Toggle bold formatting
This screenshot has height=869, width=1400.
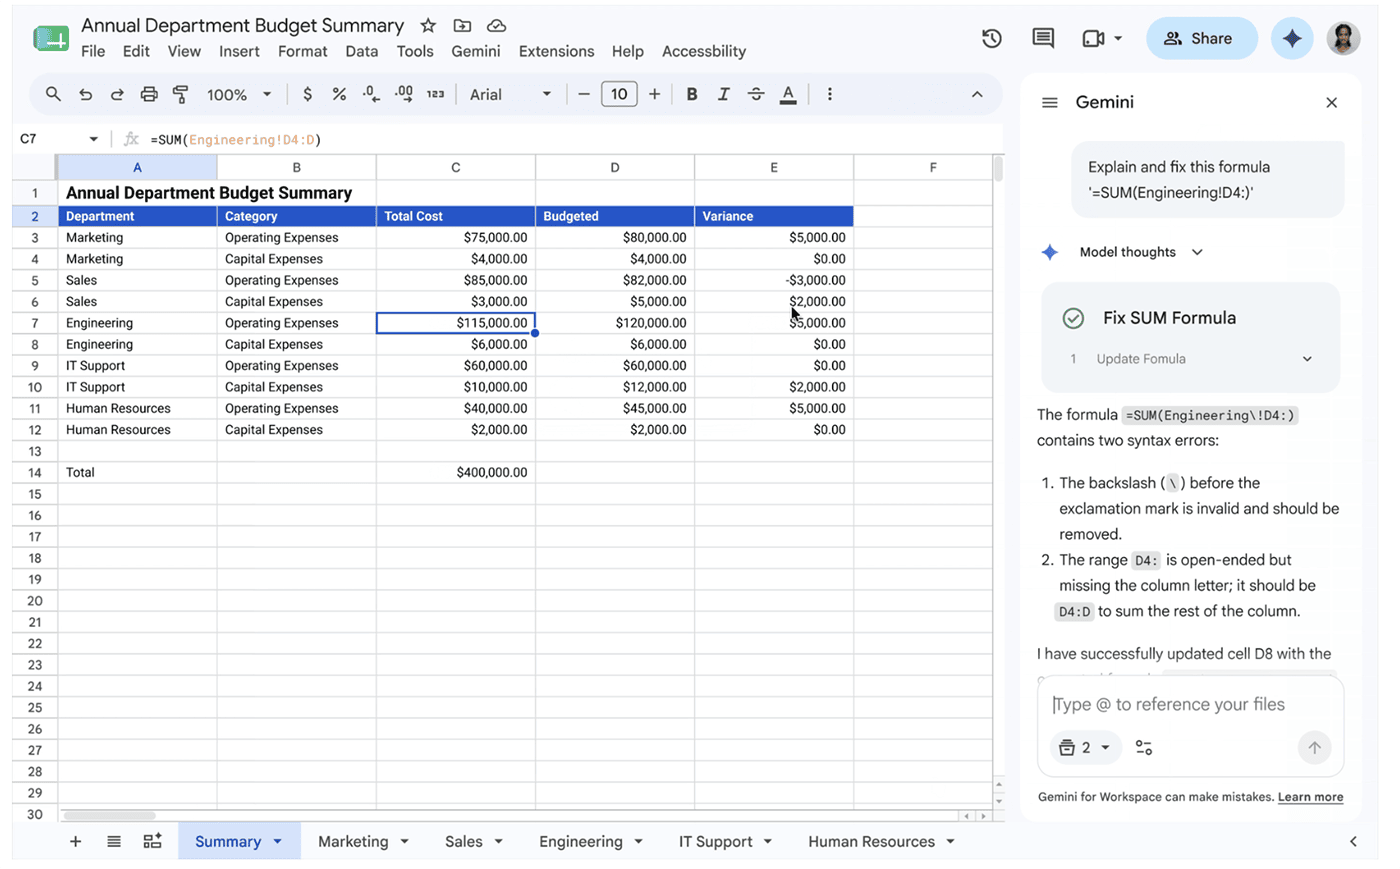coord(691,94)
